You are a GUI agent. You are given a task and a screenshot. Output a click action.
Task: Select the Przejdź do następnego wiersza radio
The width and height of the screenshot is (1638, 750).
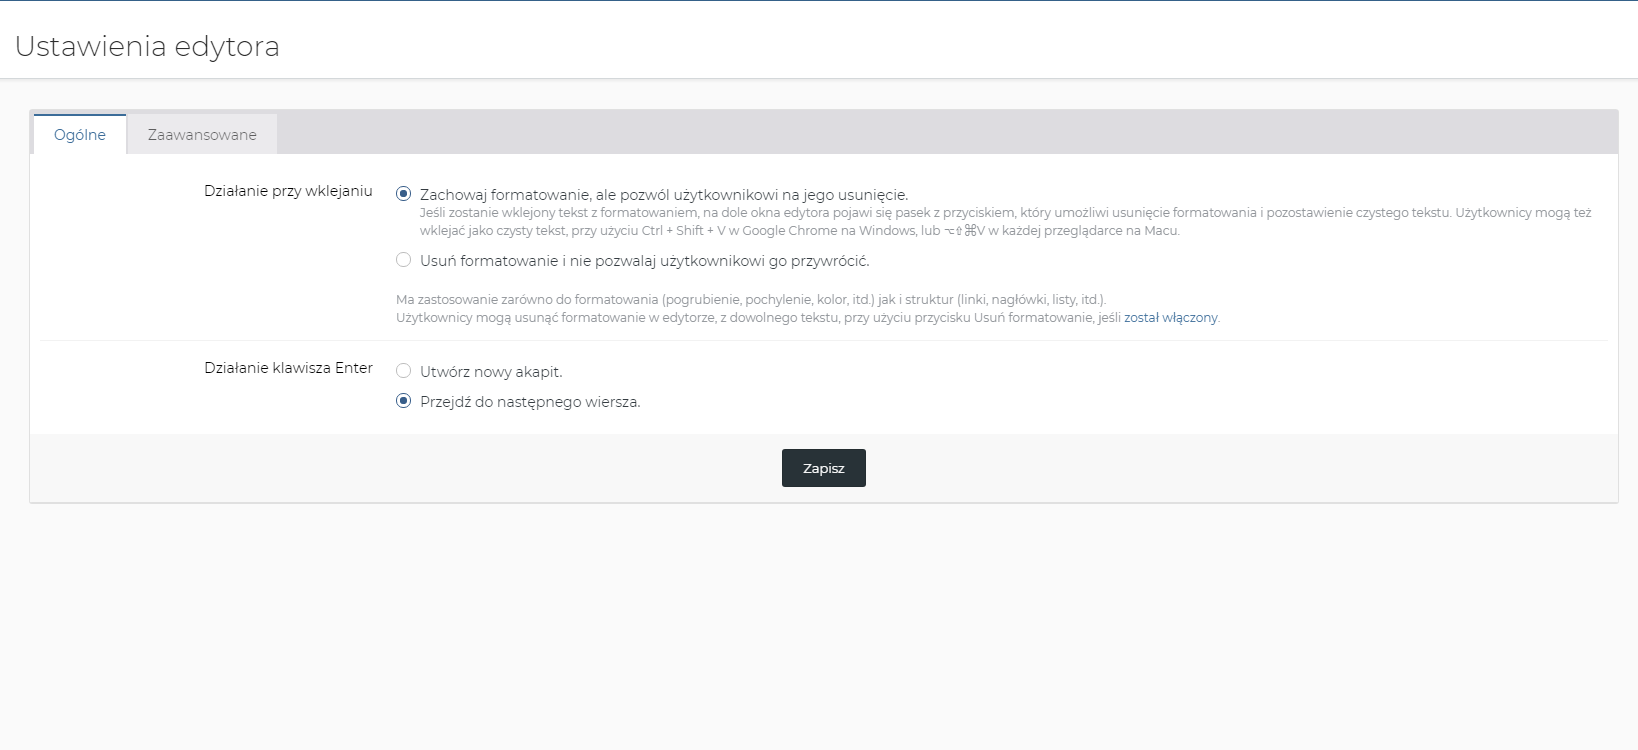point(404,401)
